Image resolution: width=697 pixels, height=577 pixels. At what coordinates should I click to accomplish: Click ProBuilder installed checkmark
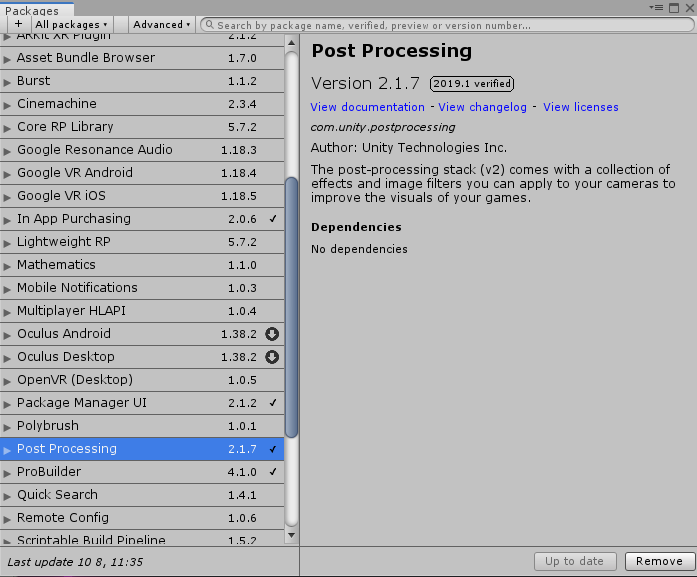[x=273, y=472]
